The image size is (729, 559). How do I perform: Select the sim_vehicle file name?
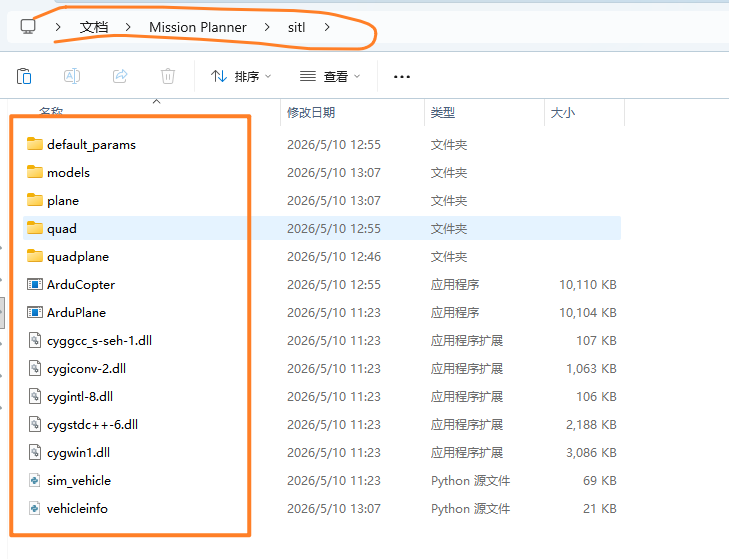(79, 480)
